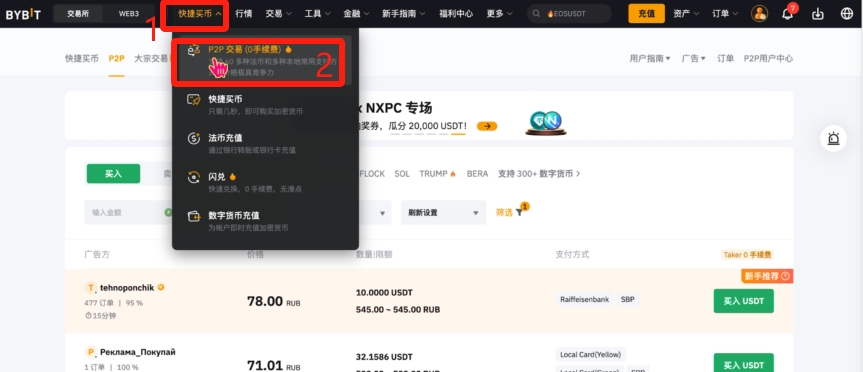Click the EOSUSDT search field
The image size is (863, 372).
(569, 14)
